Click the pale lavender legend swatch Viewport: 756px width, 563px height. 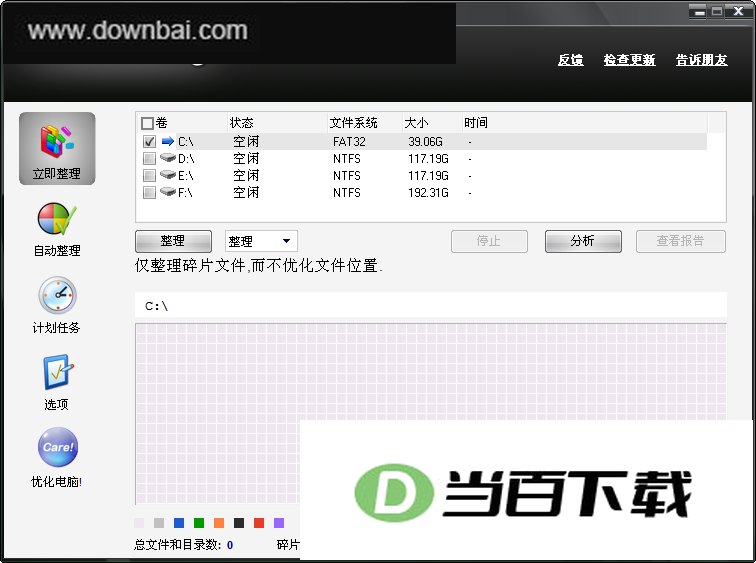pyautogui.click(x=139, y=523)
